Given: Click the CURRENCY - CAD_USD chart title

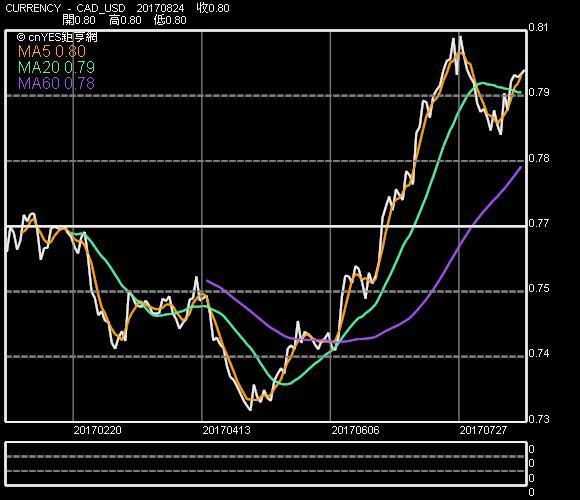Looking at the screenshot, I should pos(65,8).
